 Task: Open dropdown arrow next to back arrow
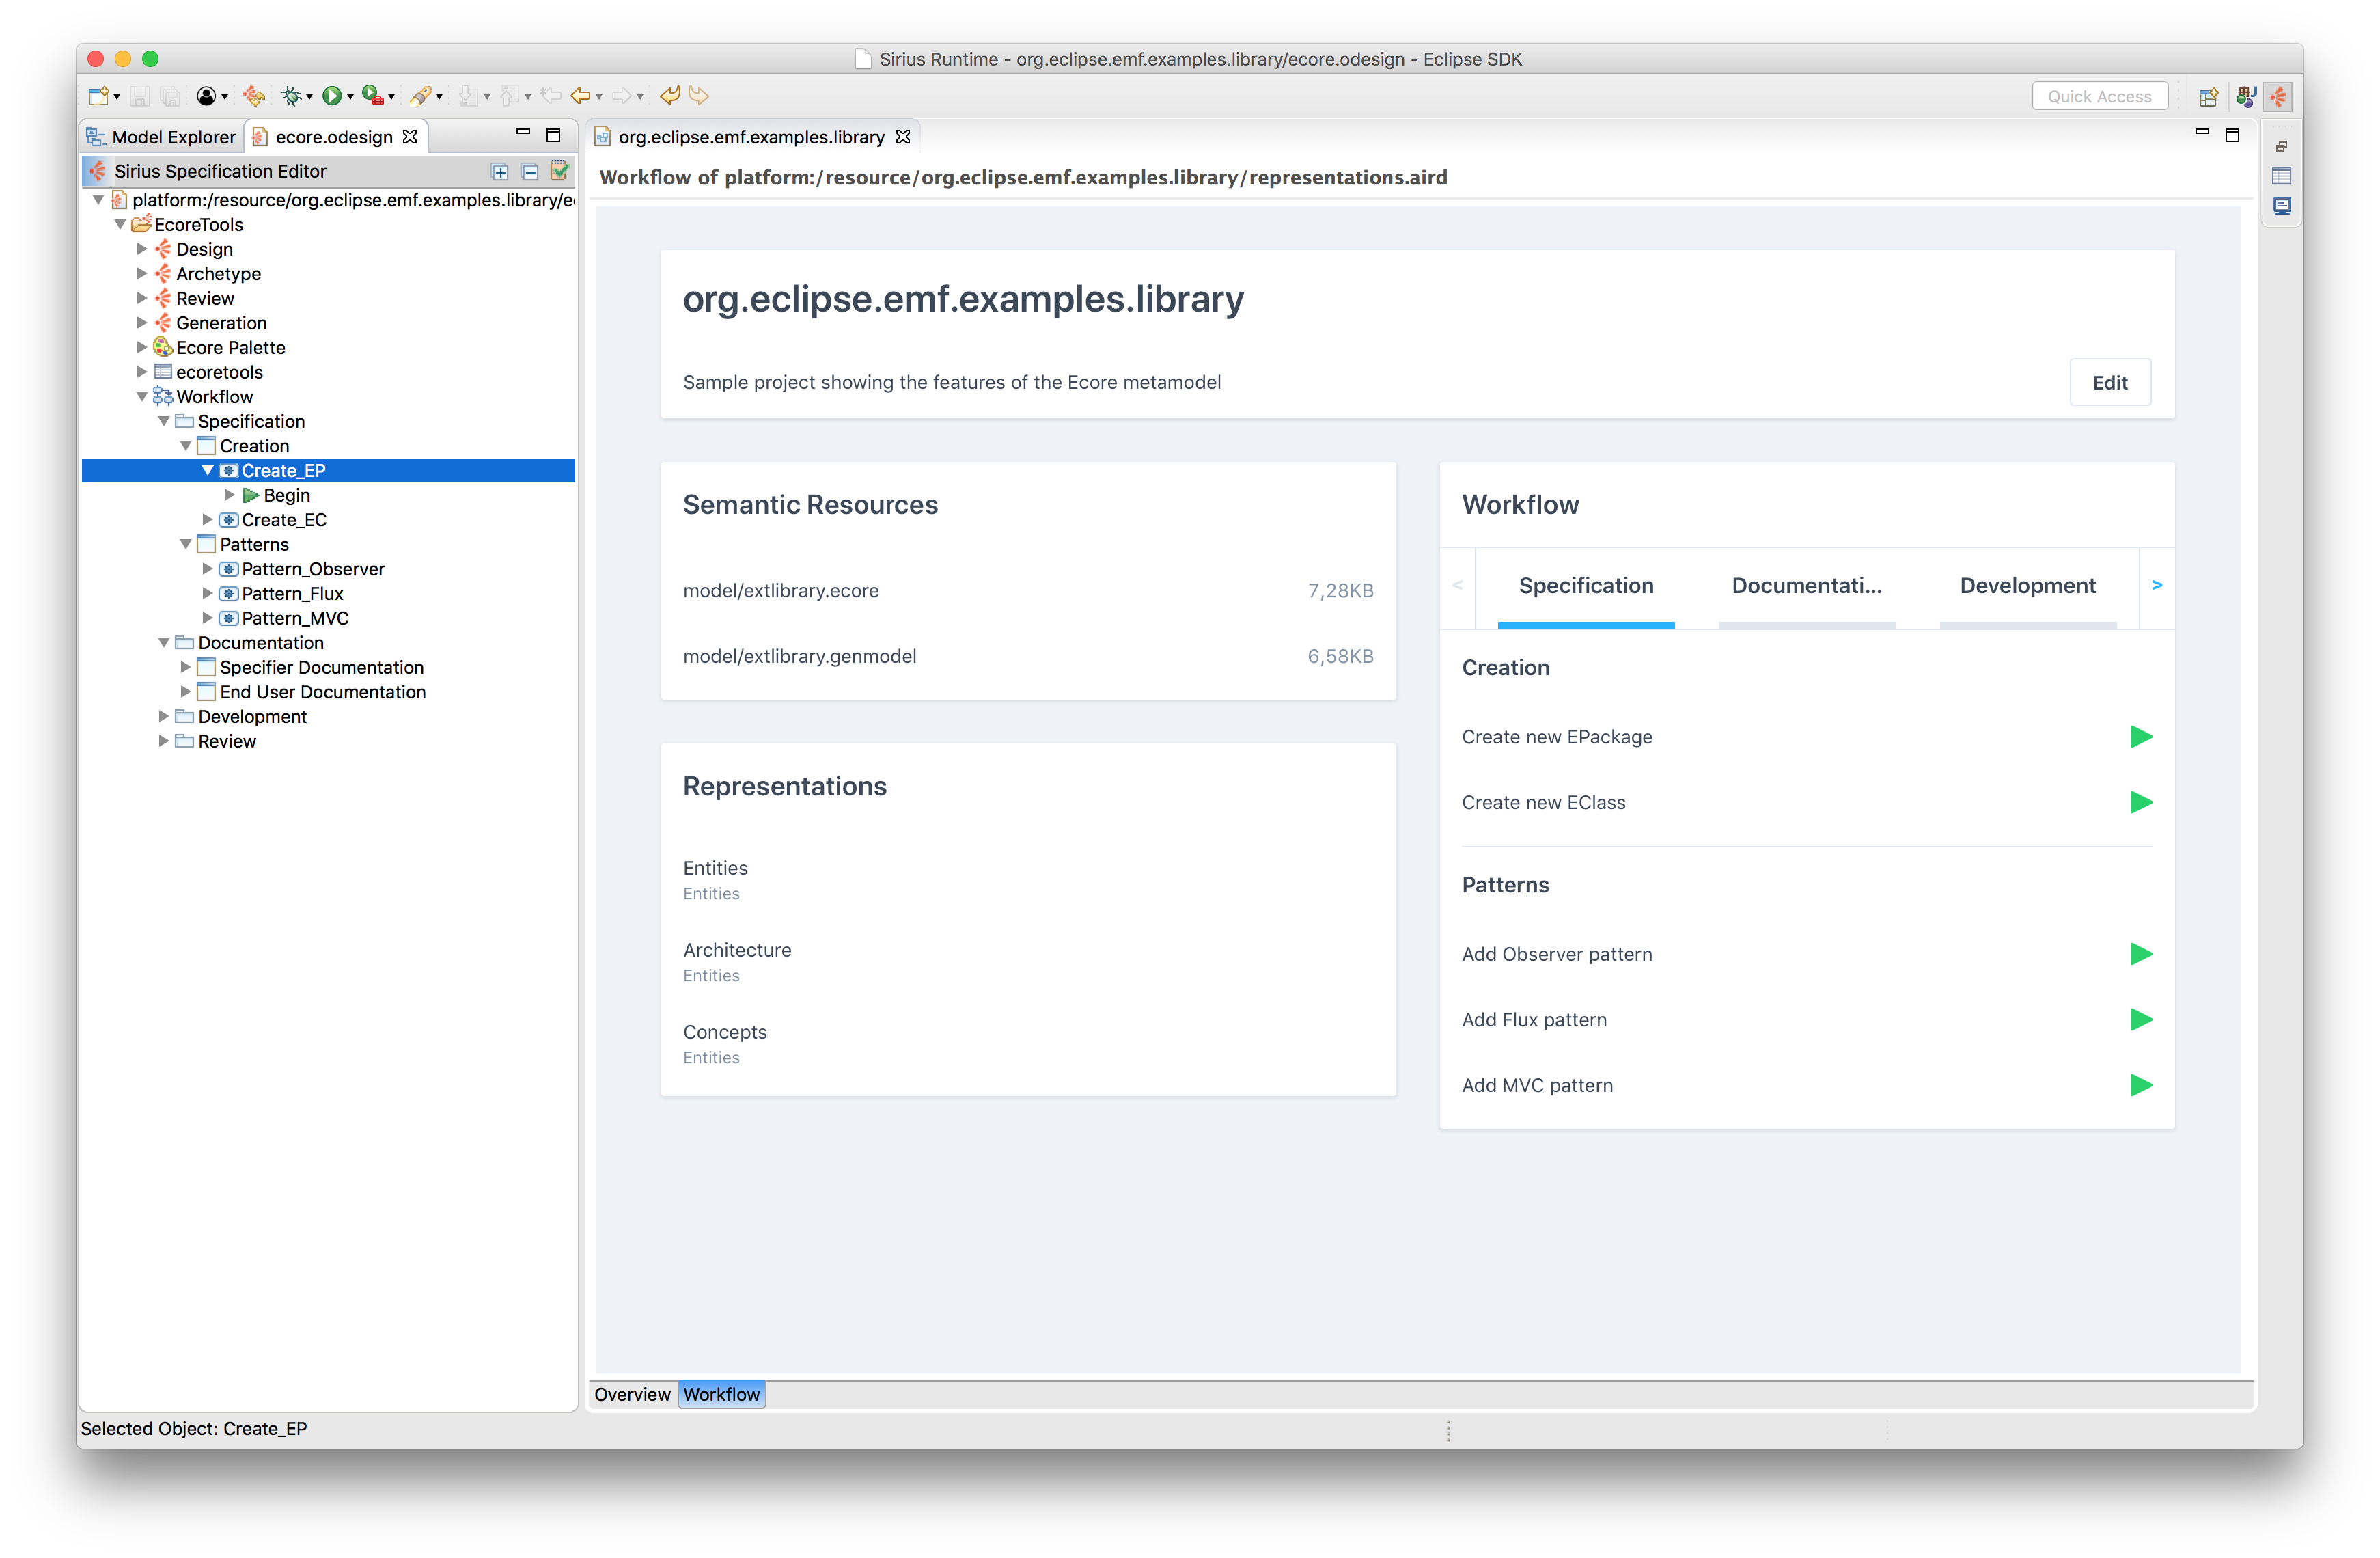pyautogui.click(x=599, y=97)
